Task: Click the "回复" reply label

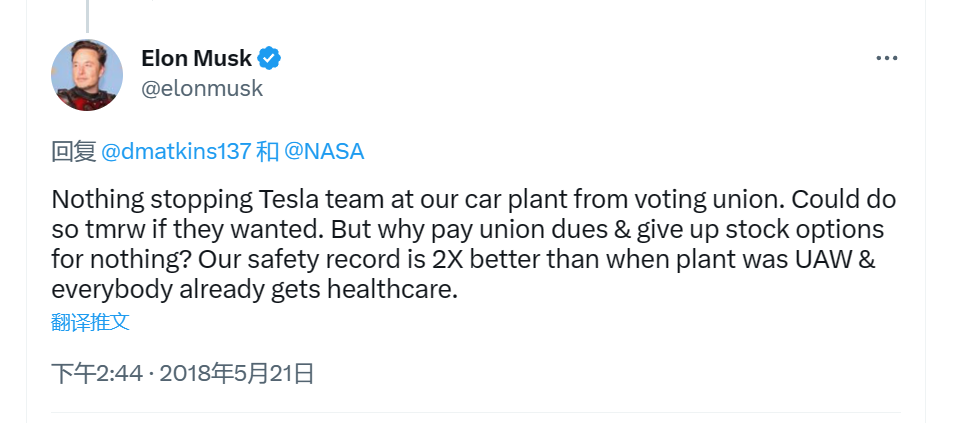Action: (73, 152)
